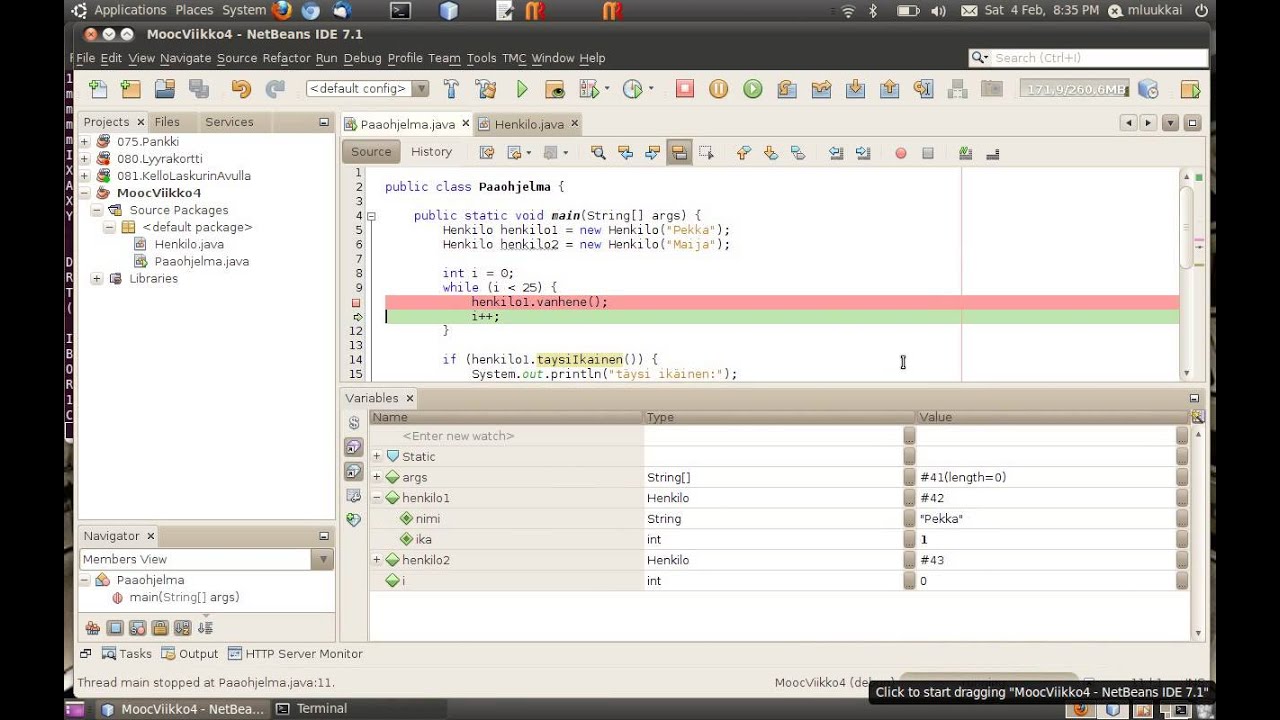Clean and Build with hammer-broom icon

coord(486,89)
